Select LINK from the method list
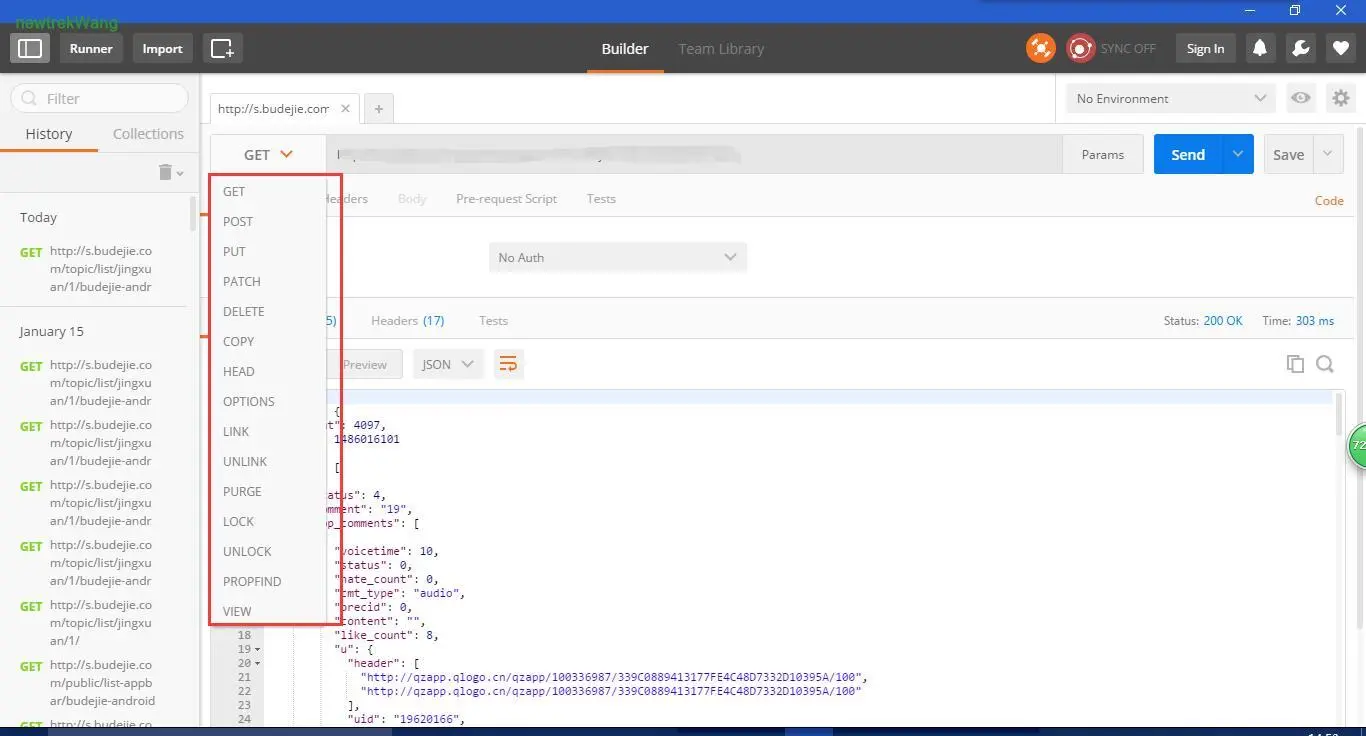The image size is (1366, 736). click(x=268, y=431)
